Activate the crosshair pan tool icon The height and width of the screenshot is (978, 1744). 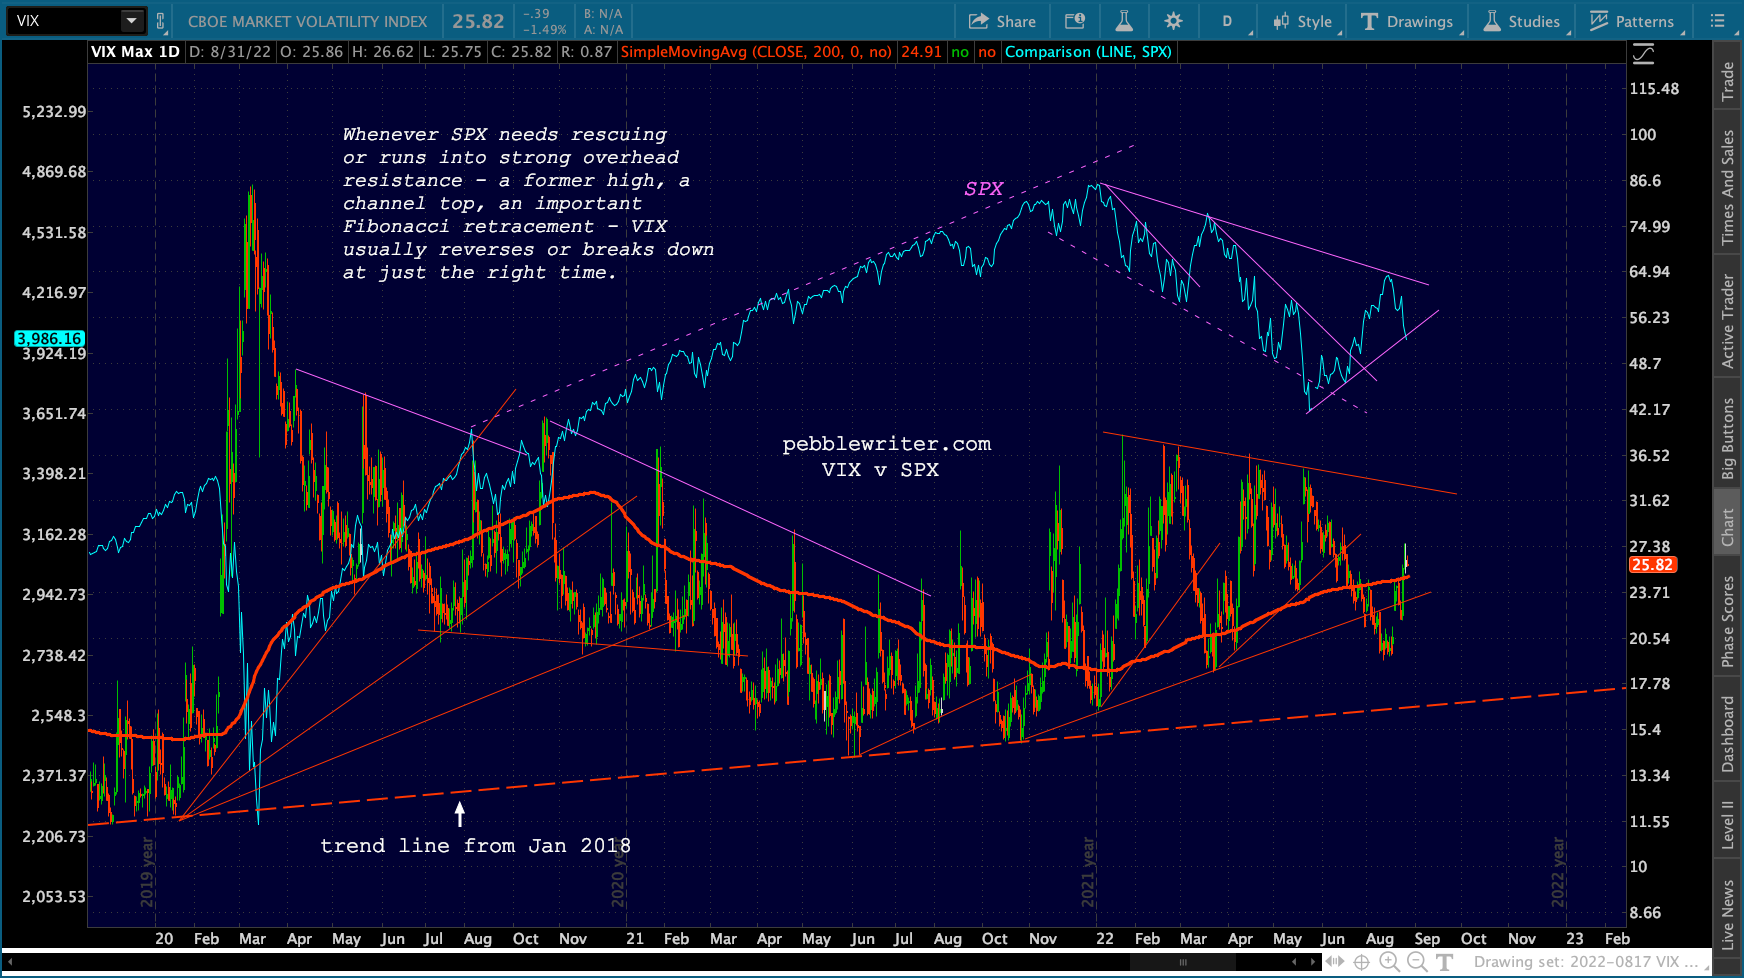click(1361, 962)
